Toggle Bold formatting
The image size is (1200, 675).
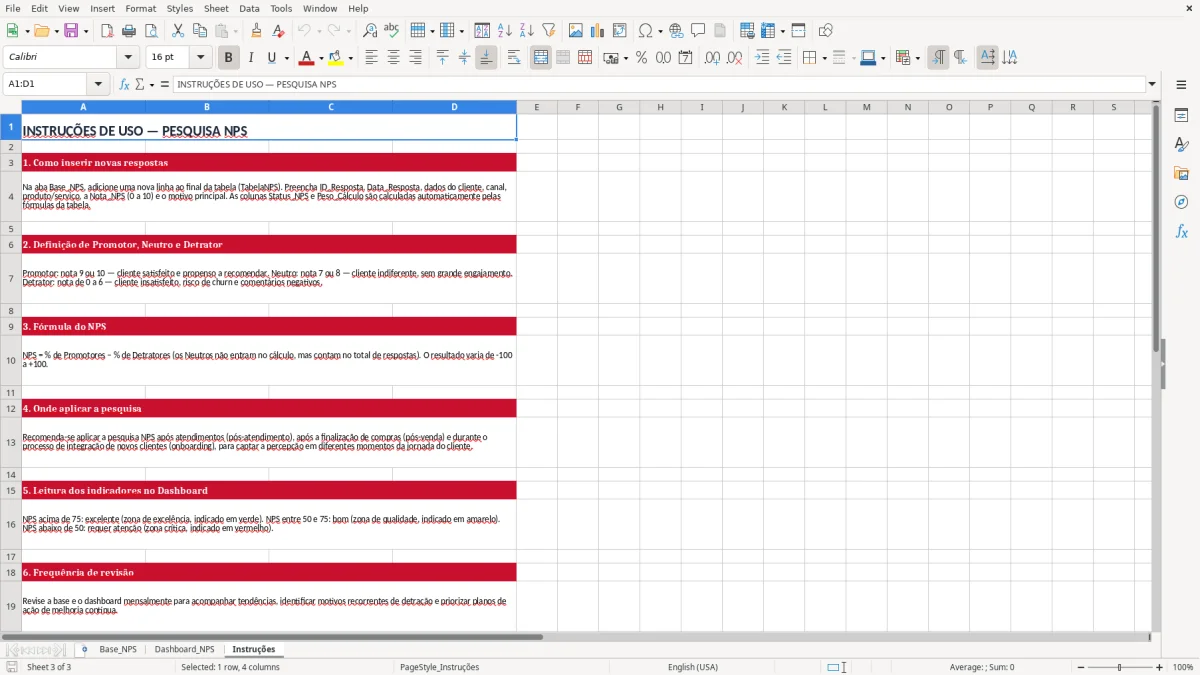point(228,58)
